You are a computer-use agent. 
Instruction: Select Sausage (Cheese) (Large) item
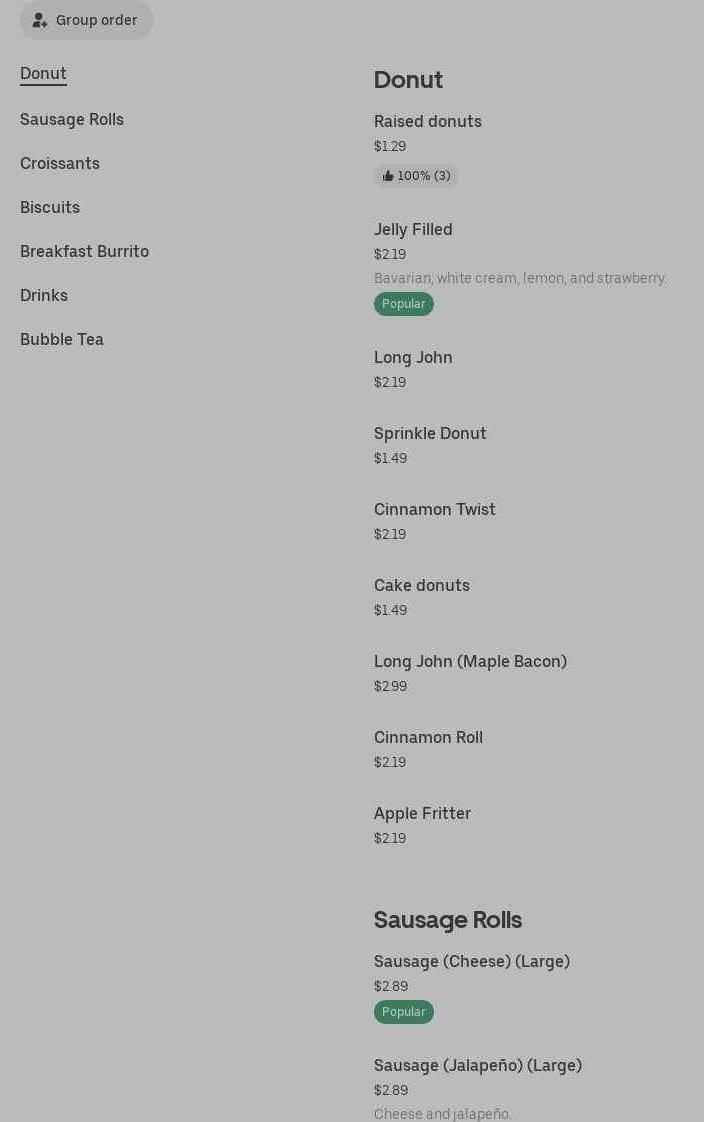(472, 962)
